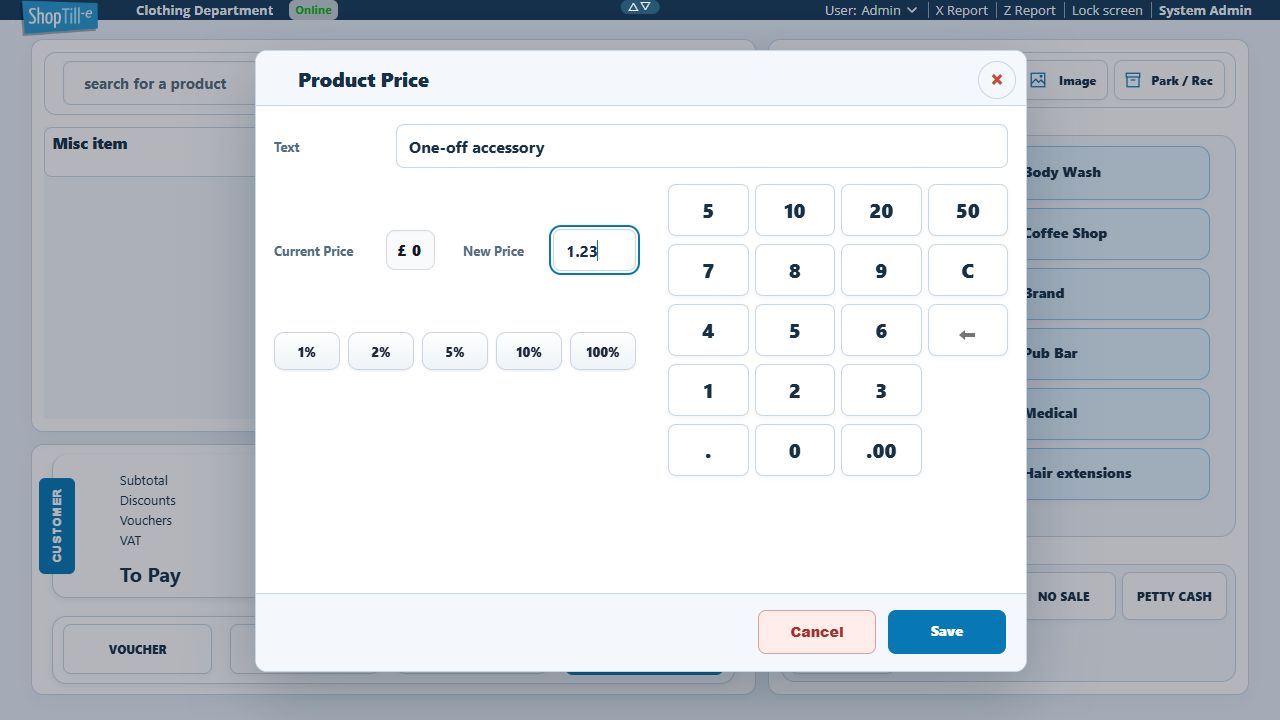Close the Product Price dialog with X
Screen dimensions: 1280x720
(x=996, y=80)
